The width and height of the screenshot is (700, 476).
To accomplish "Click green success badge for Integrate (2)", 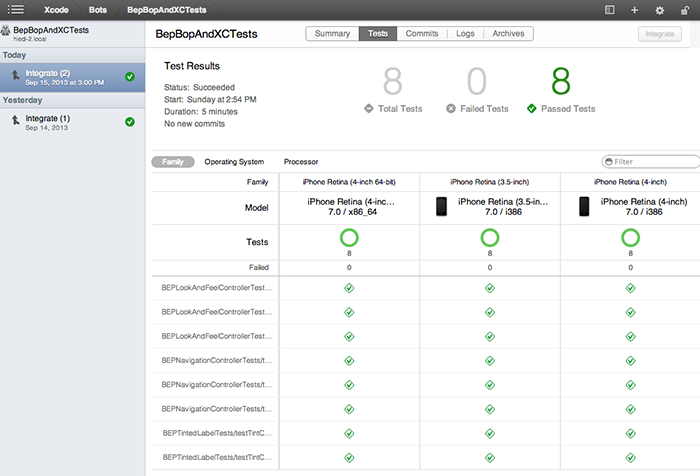I will click(130, 77).
